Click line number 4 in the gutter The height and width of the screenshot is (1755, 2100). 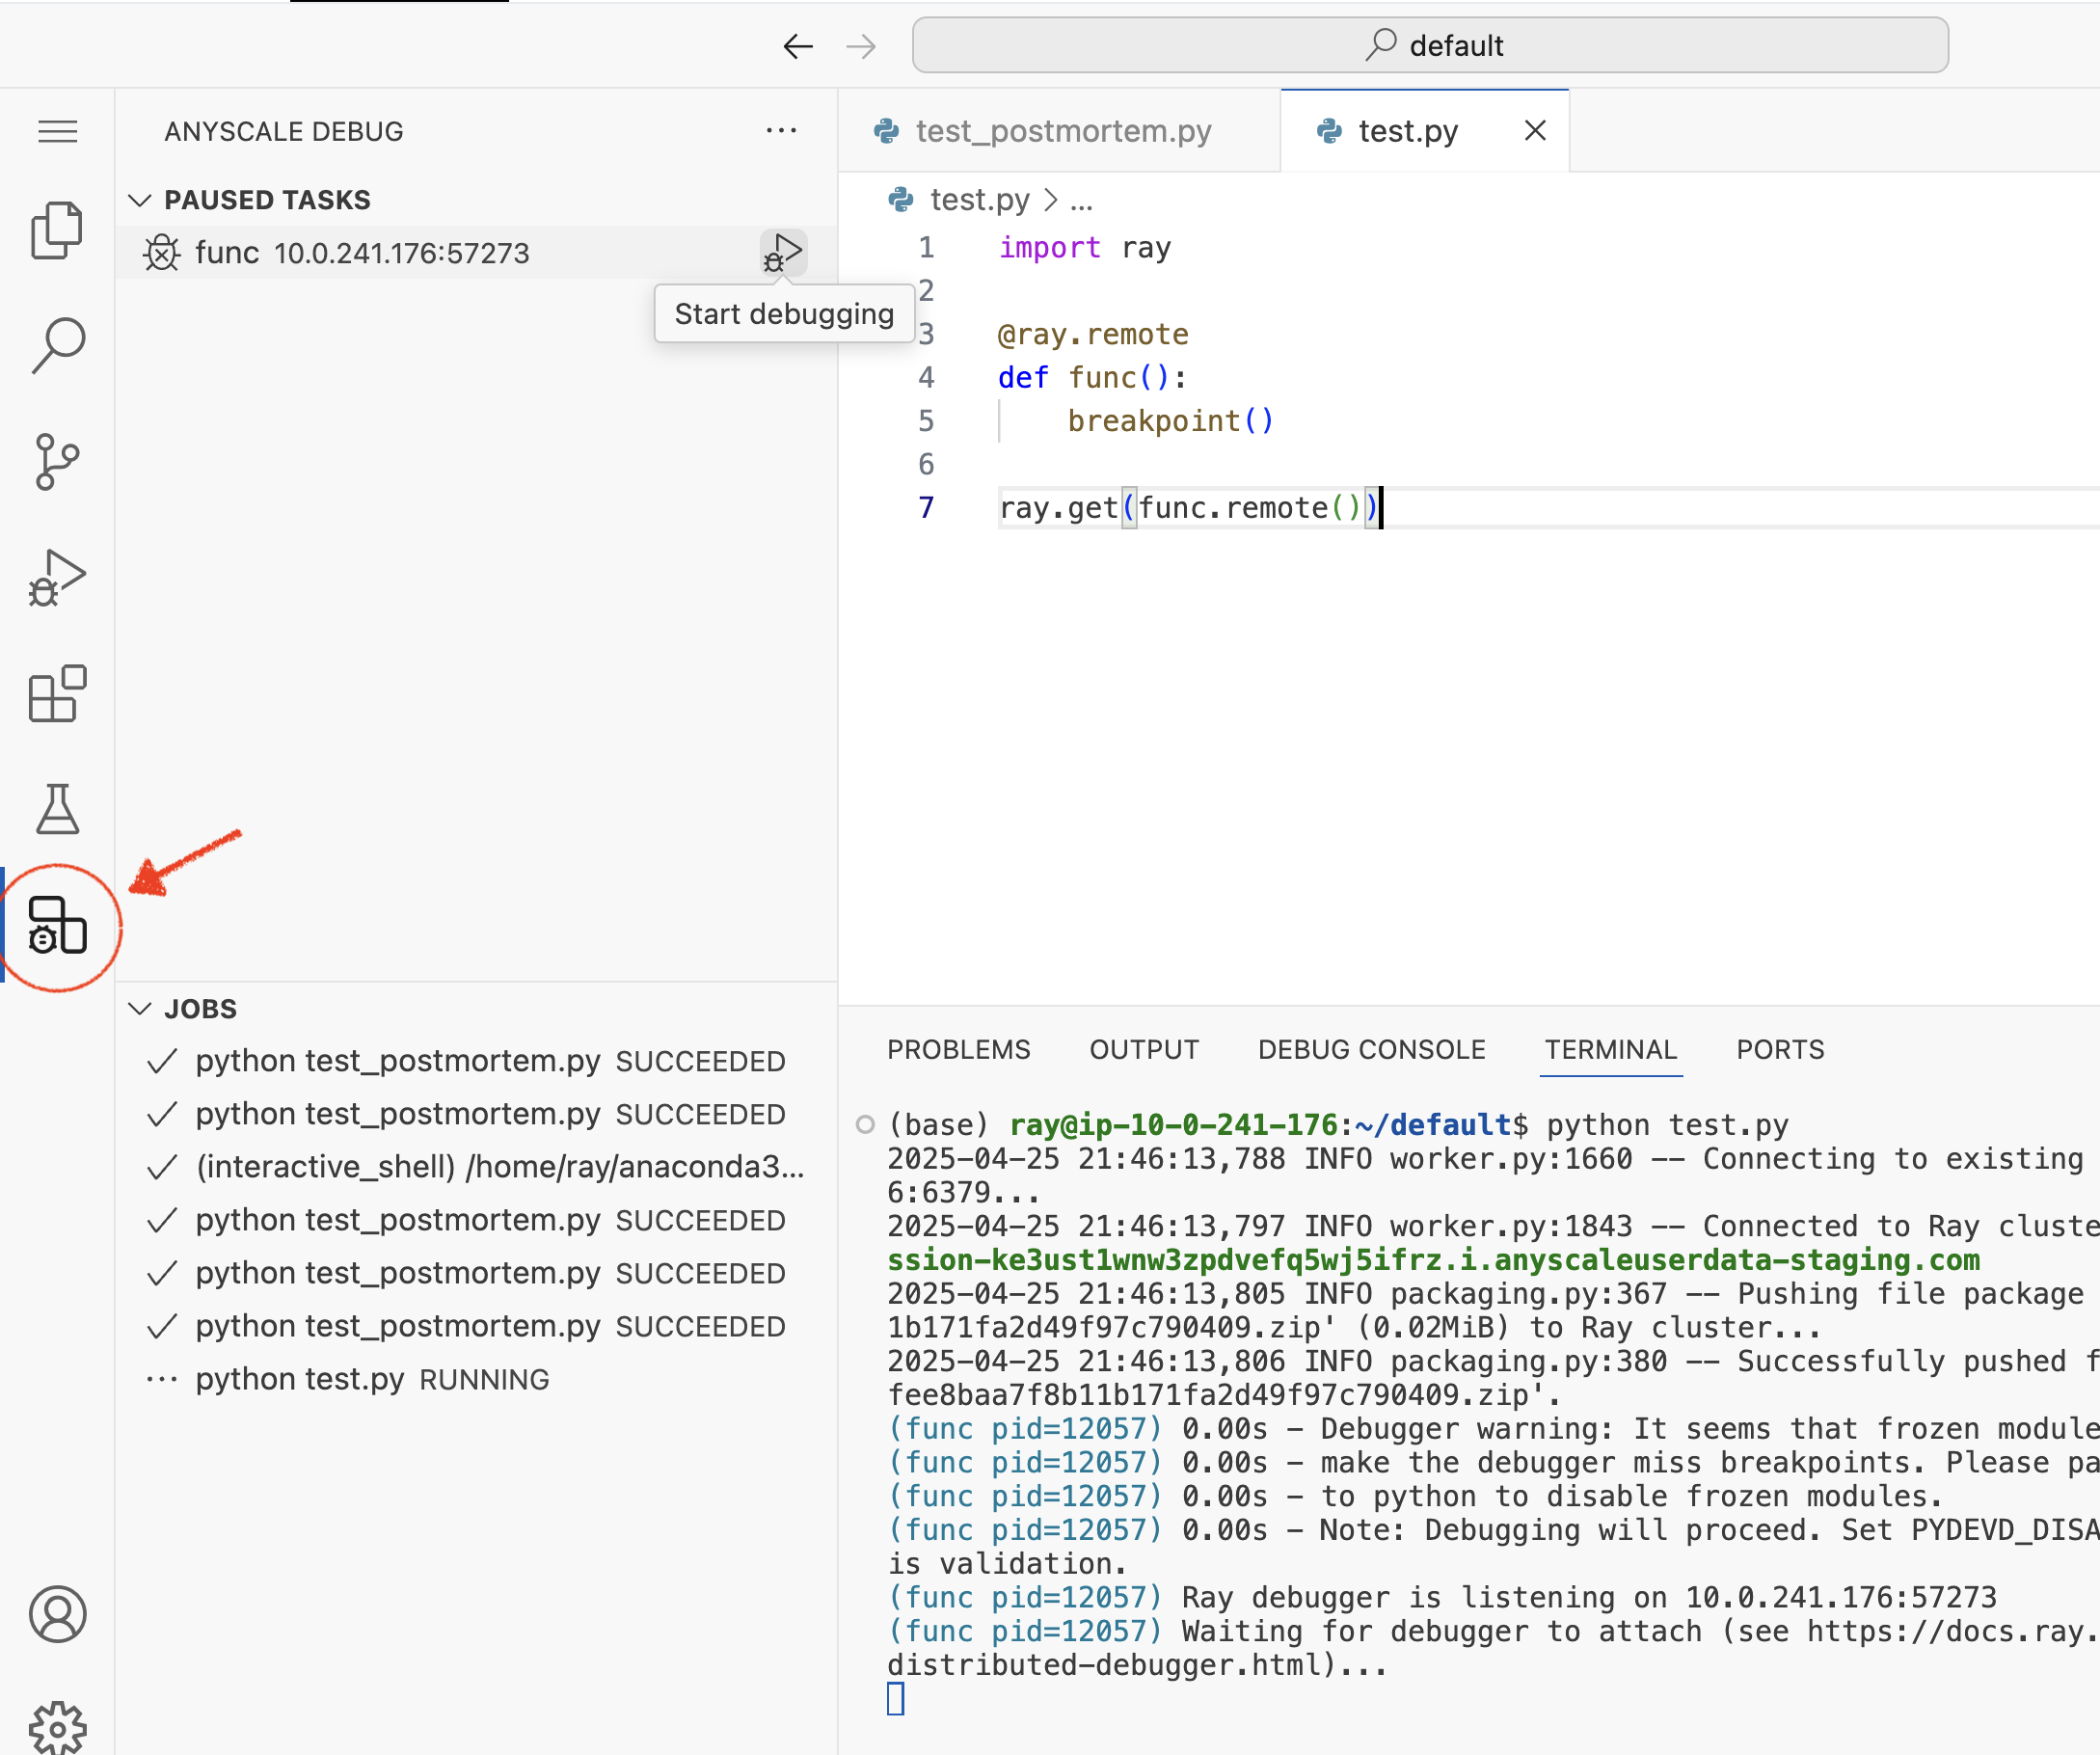(x=926, y=378)
